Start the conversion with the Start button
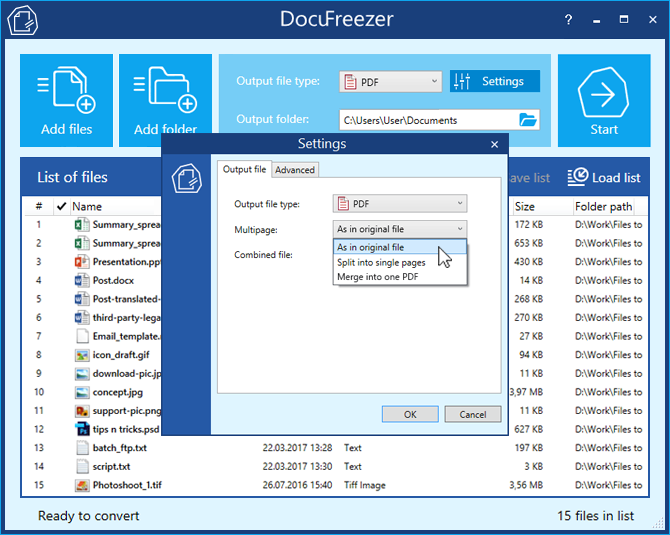670x535 pixels. (604, 100)
